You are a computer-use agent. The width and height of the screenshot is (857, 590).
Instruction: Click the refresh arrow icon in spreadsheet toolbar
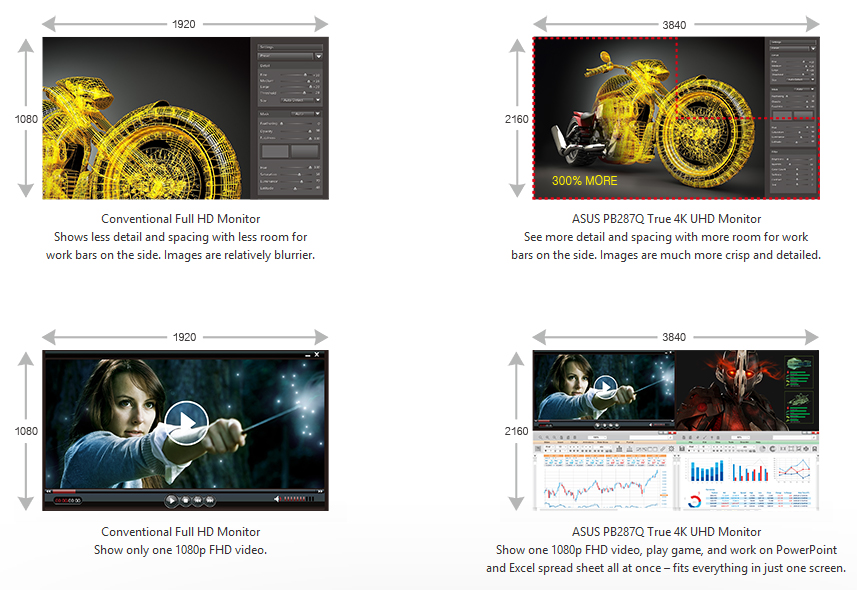(x=772, y=449)
